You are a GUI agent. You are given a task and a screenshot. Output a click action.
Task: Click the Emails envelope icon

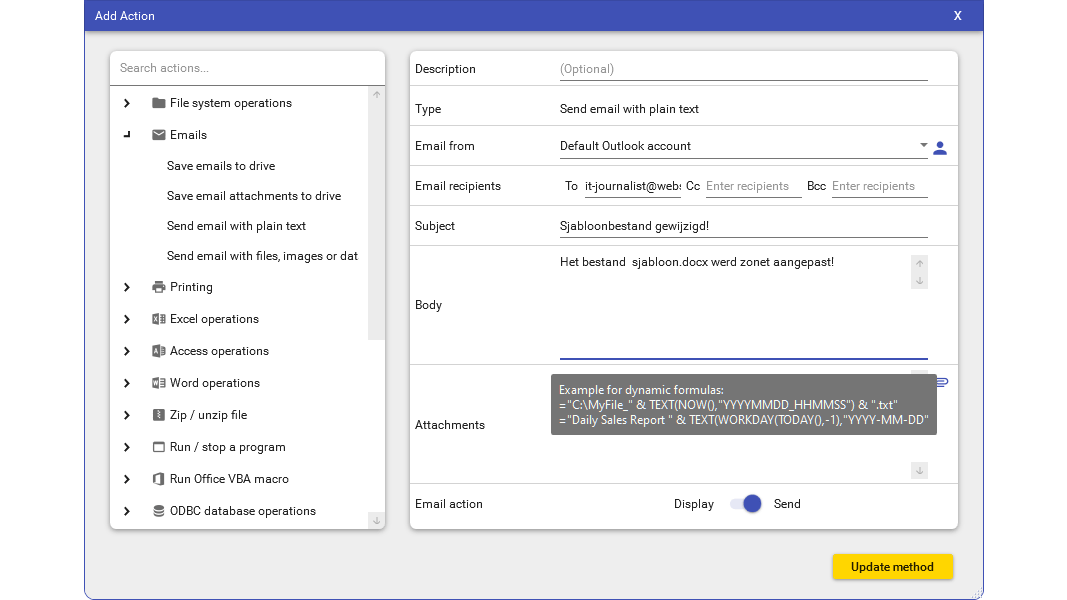pyautogui.click(x=158, y=135)
